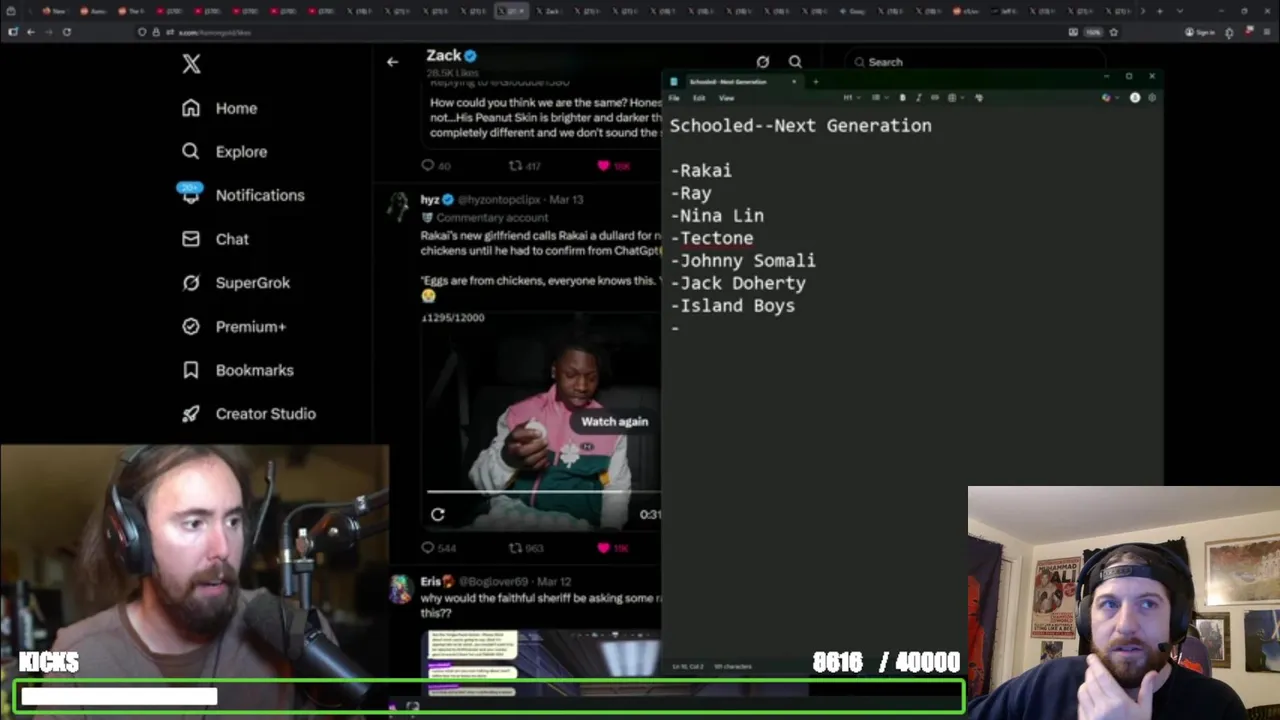Open the Notepad View menu
Image resolution: width=1280 pixels, height=720 pixels.
click(x=727, y=98)
